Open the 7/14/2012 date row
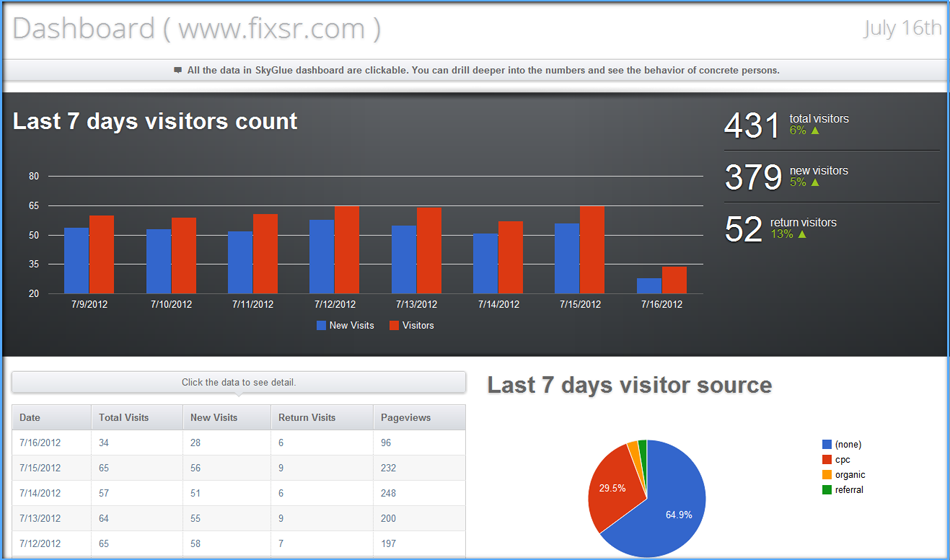This screenshot has width=950, height=560. click(x=40, y=493)
